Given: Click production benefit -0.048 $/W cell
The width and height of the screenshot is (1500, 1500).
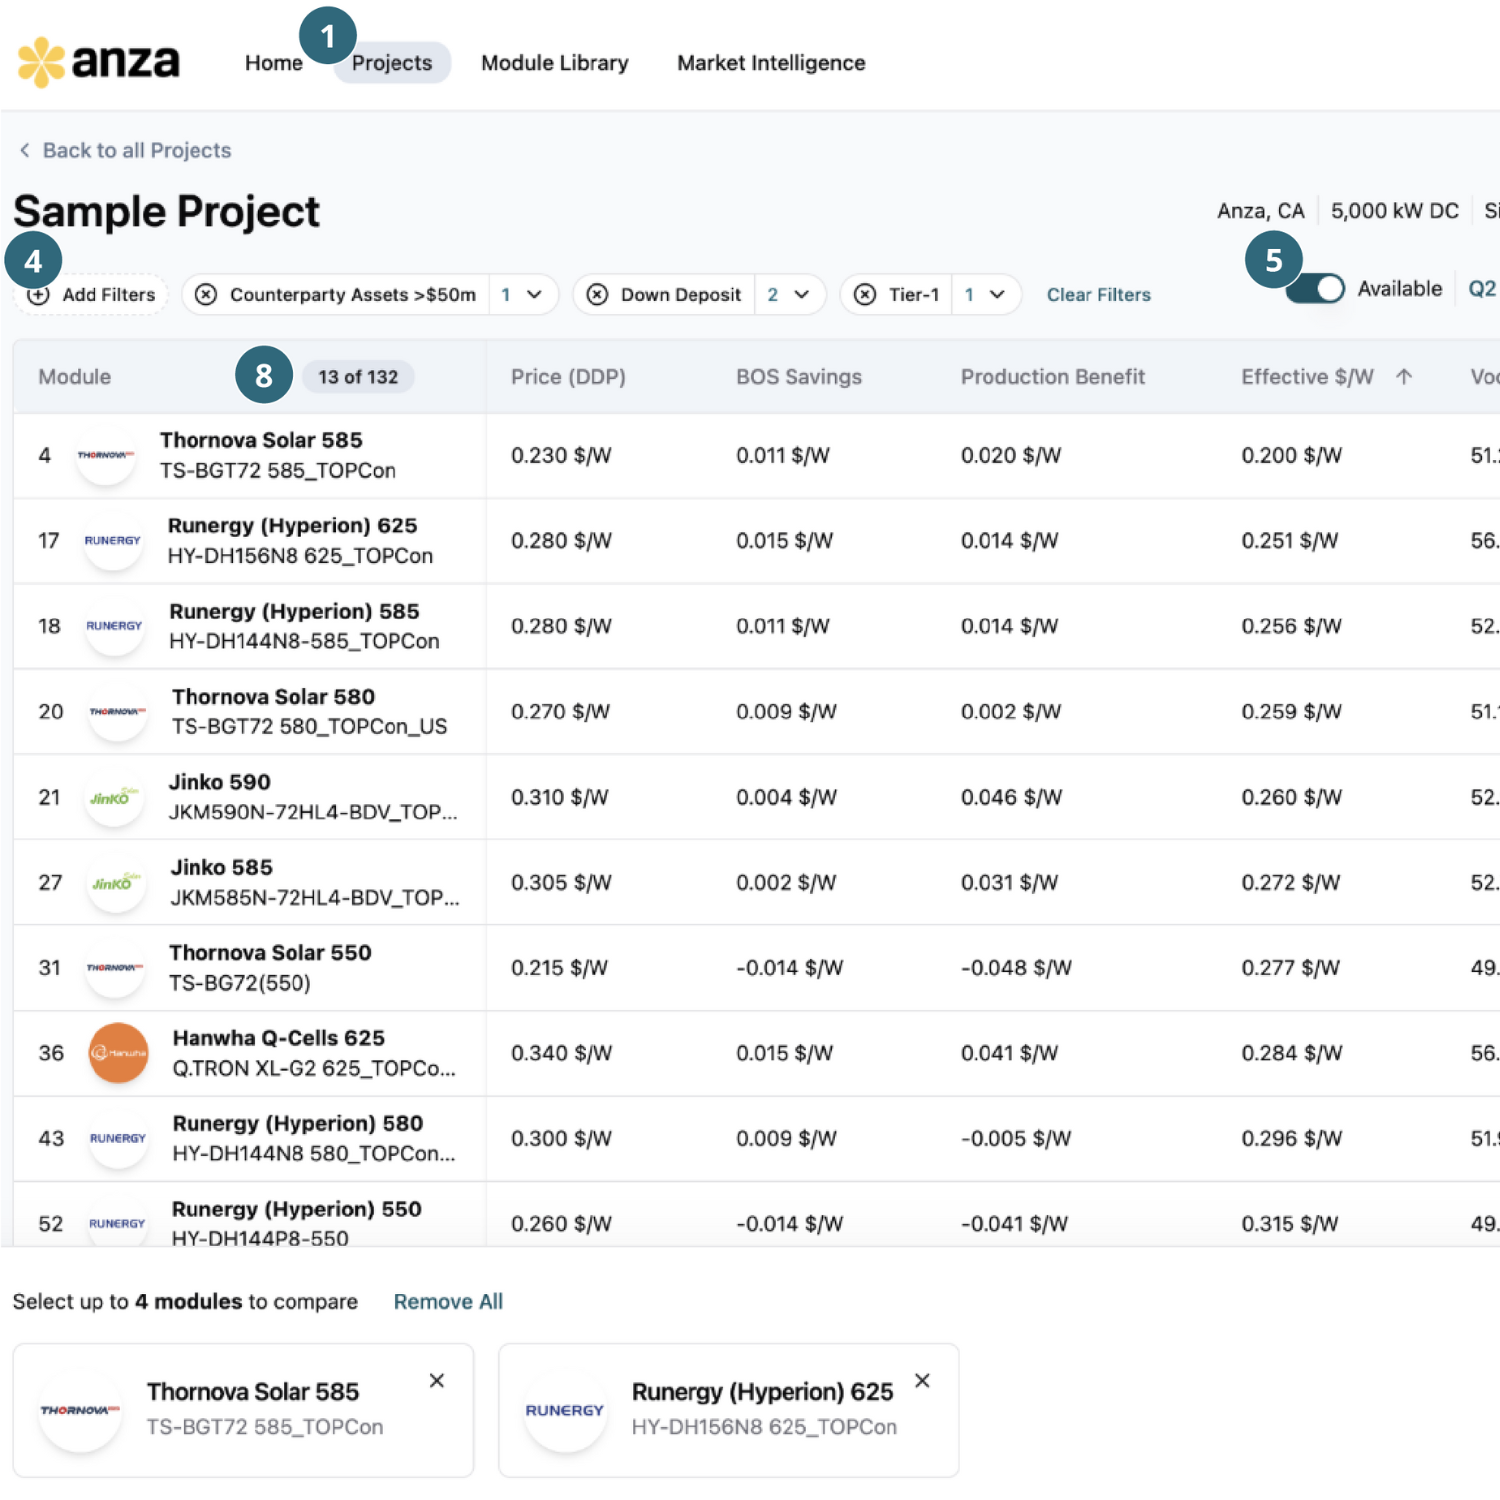Looking at the screenshot, I should [x=1016, y=968].
